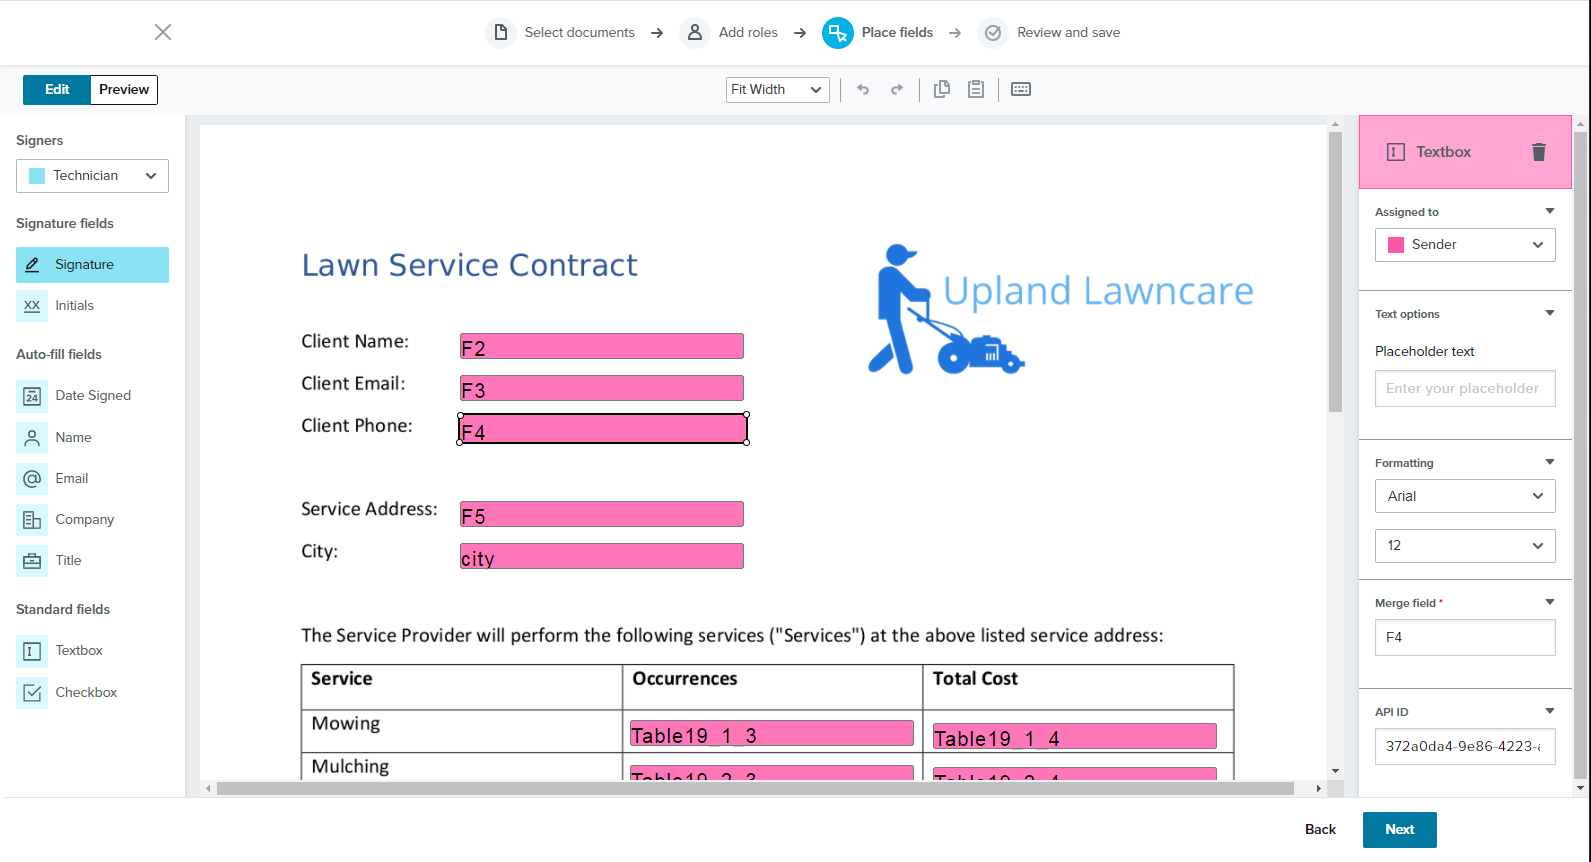The image size is (1591, 862).
Task: Click the Back button
Action: (1320, 829)
